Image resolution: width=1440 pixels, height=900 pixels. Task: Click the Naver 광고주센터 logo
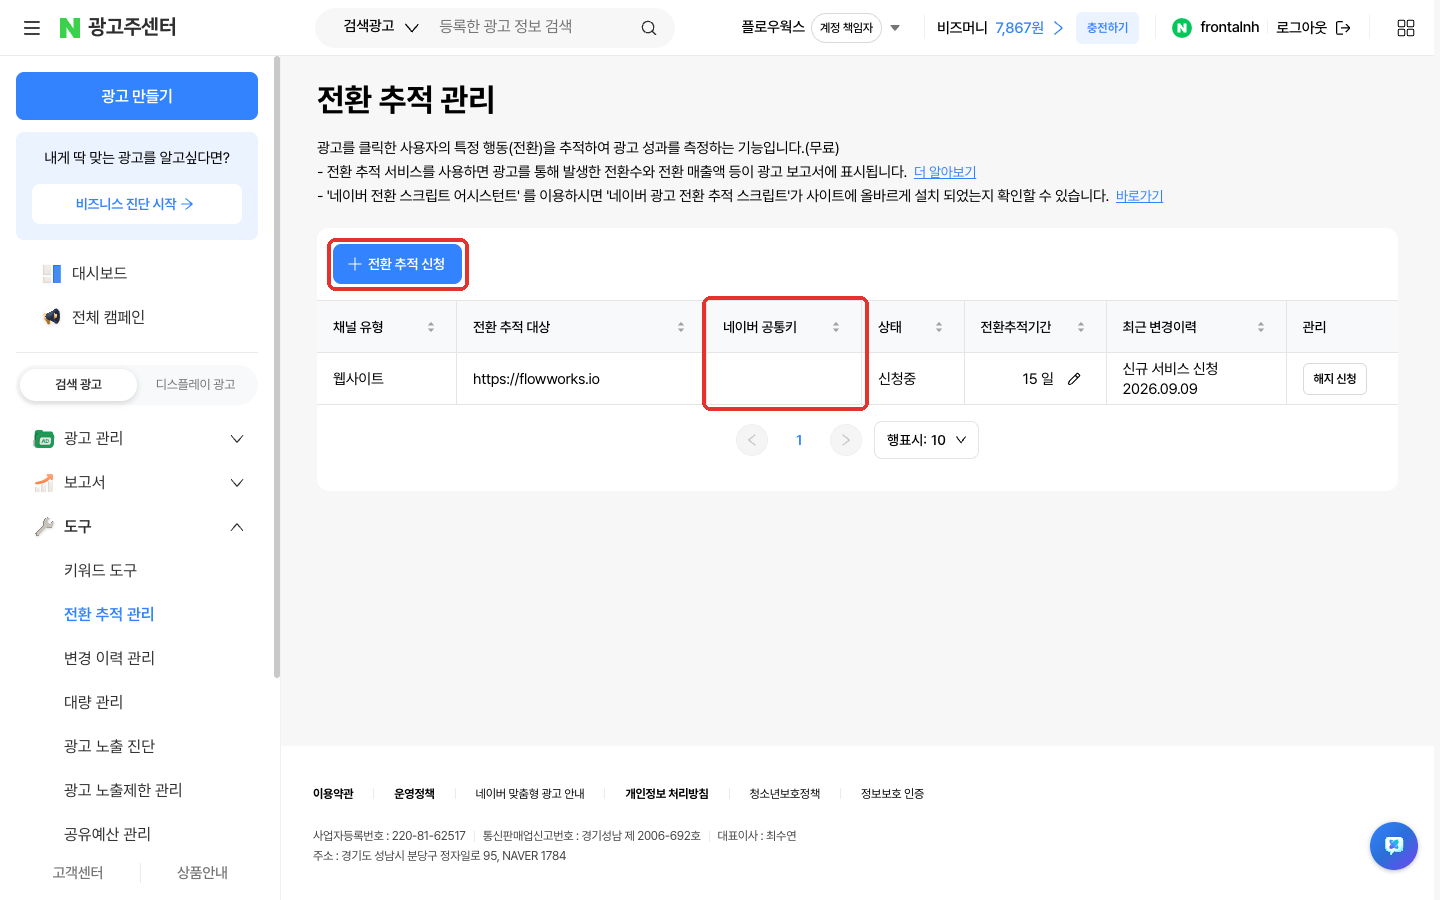[118, 27]
